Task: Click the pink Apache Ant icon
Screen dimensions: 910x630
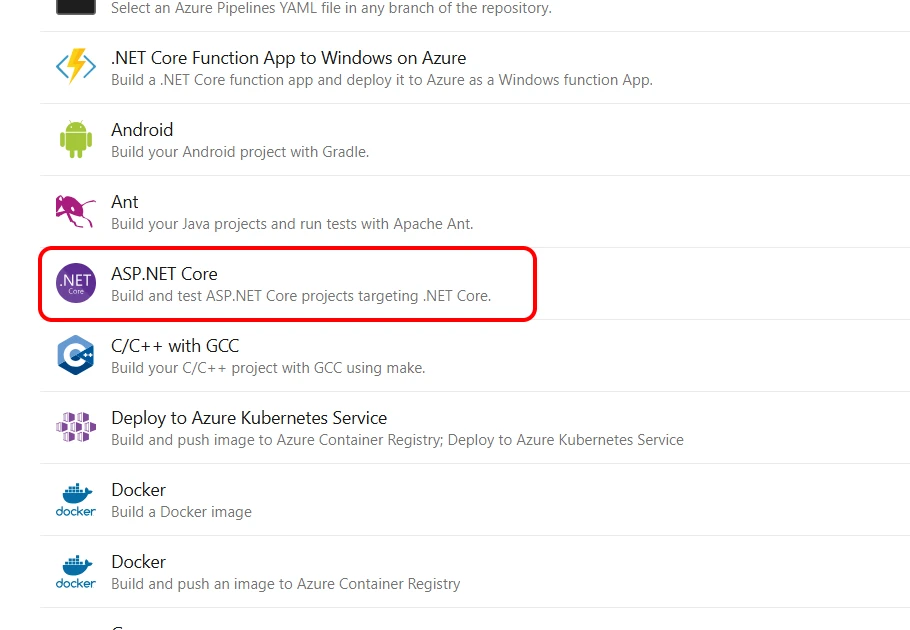Action: point(75,211)
